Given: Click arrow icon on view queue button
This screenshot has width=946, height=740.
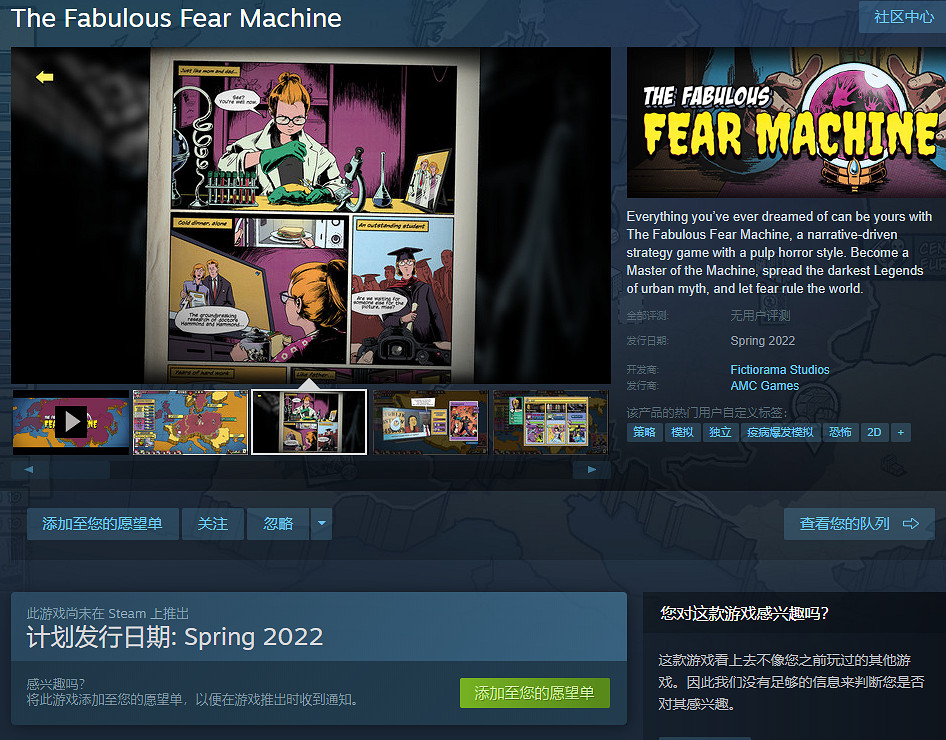Looking at the screenshot, I should [911, 523].
